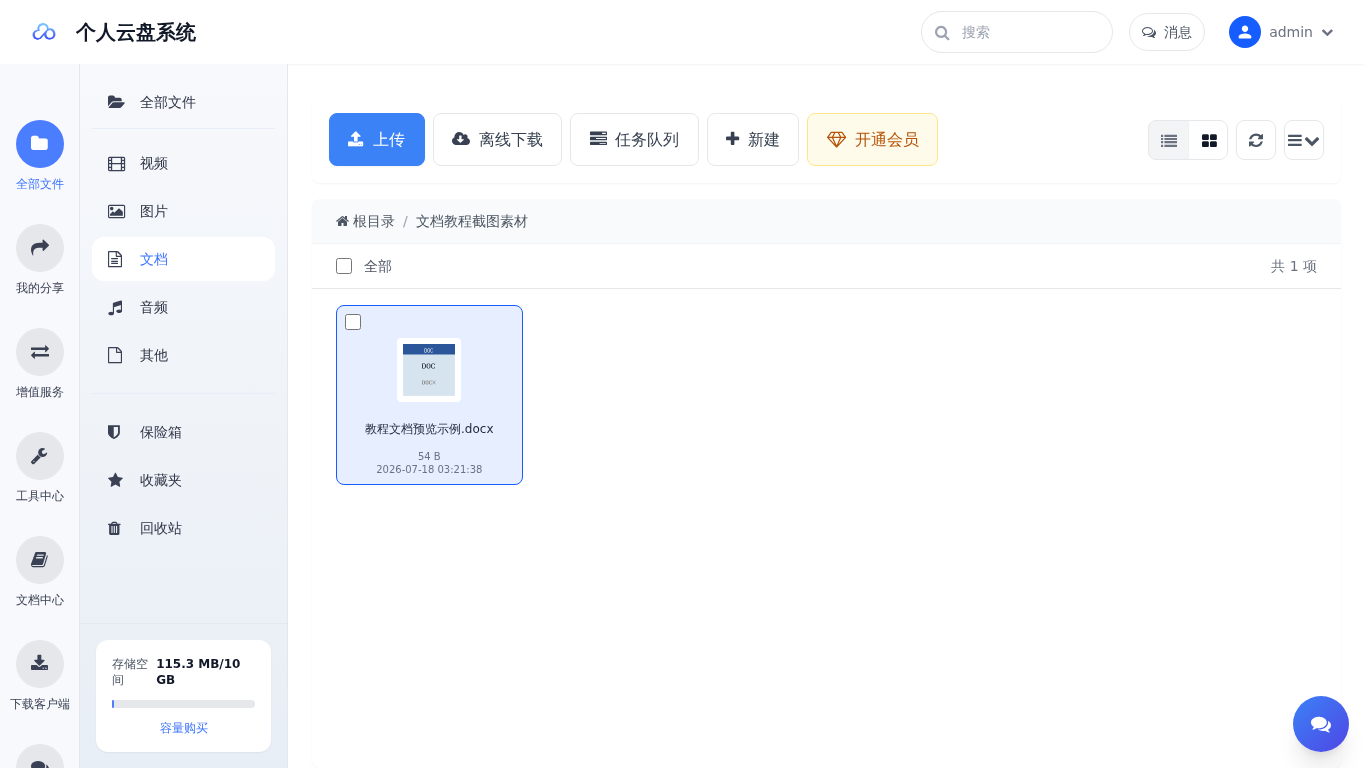Select 图片 category in sidebar
1365x768 pixels.
tap(183, 212)
